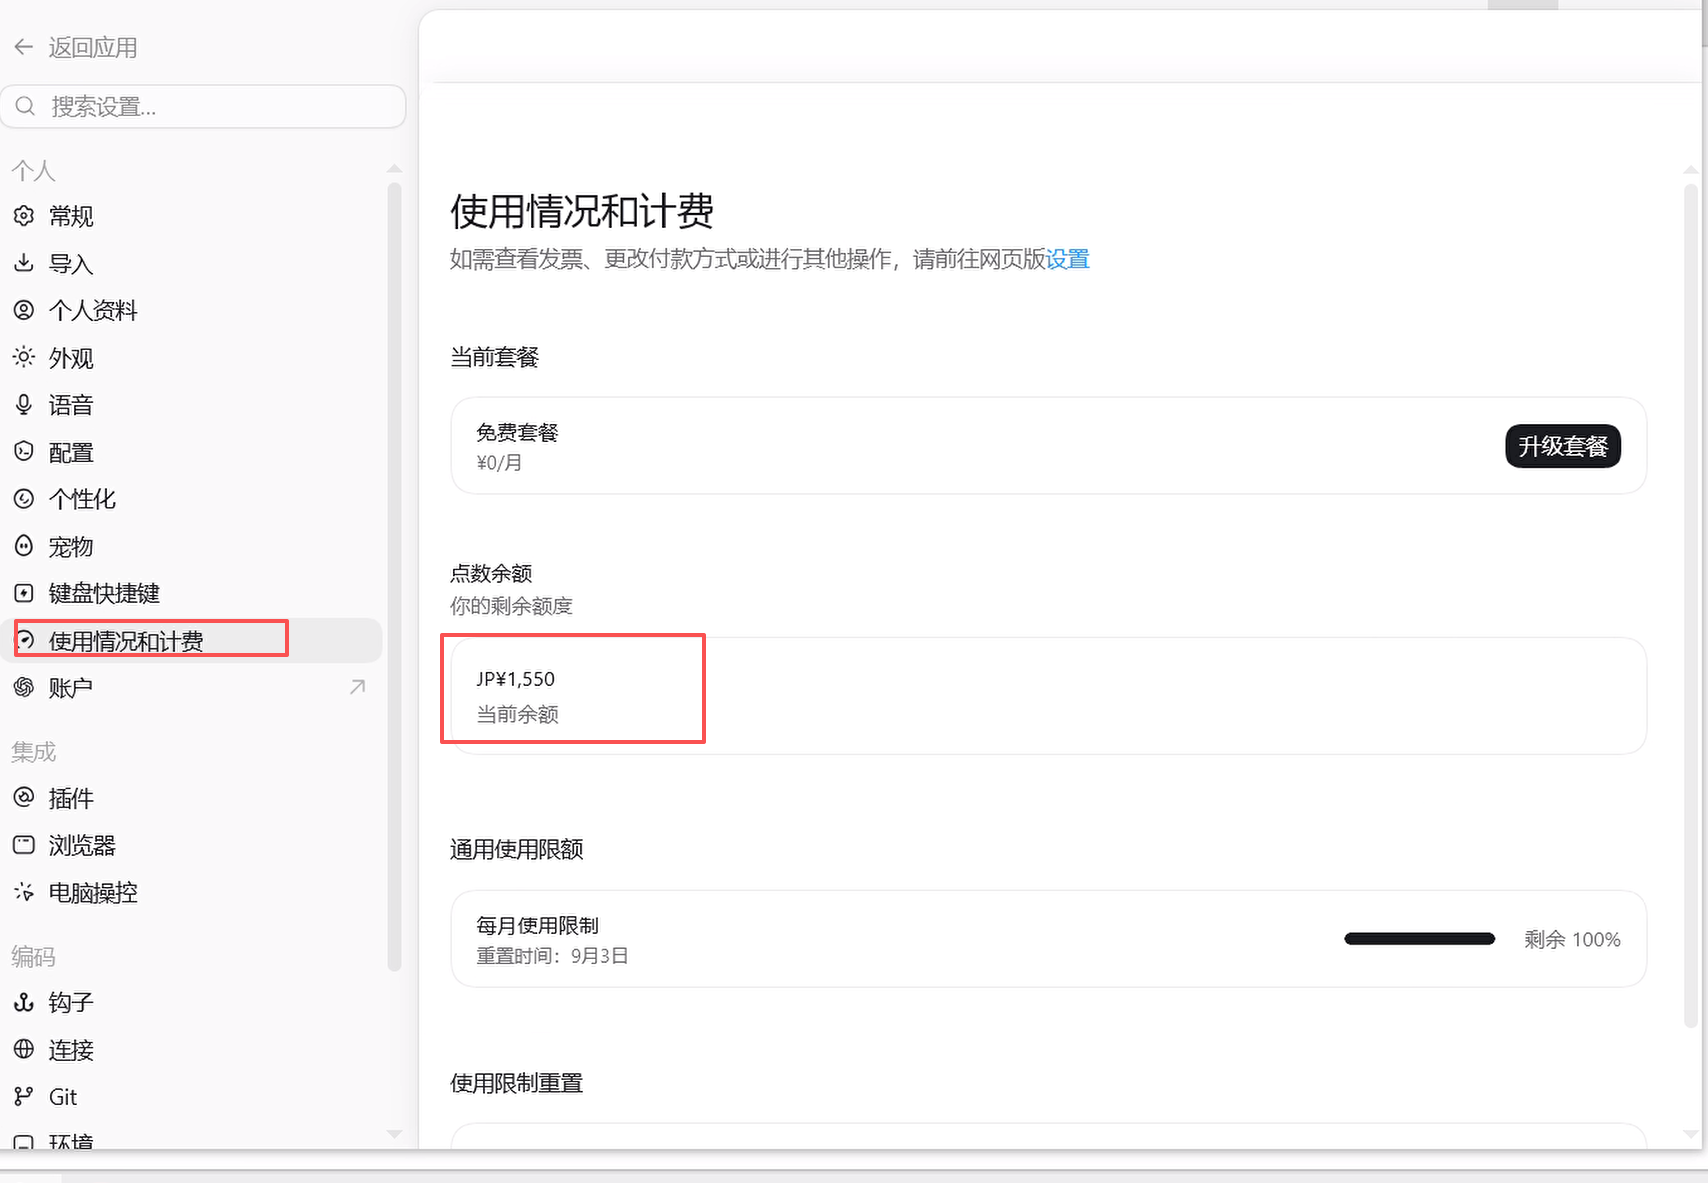The height and width of the screenshot is (1183, 1708).
Task: Click sidebar scrollbar down arrow
Action: pos(394,1134)
